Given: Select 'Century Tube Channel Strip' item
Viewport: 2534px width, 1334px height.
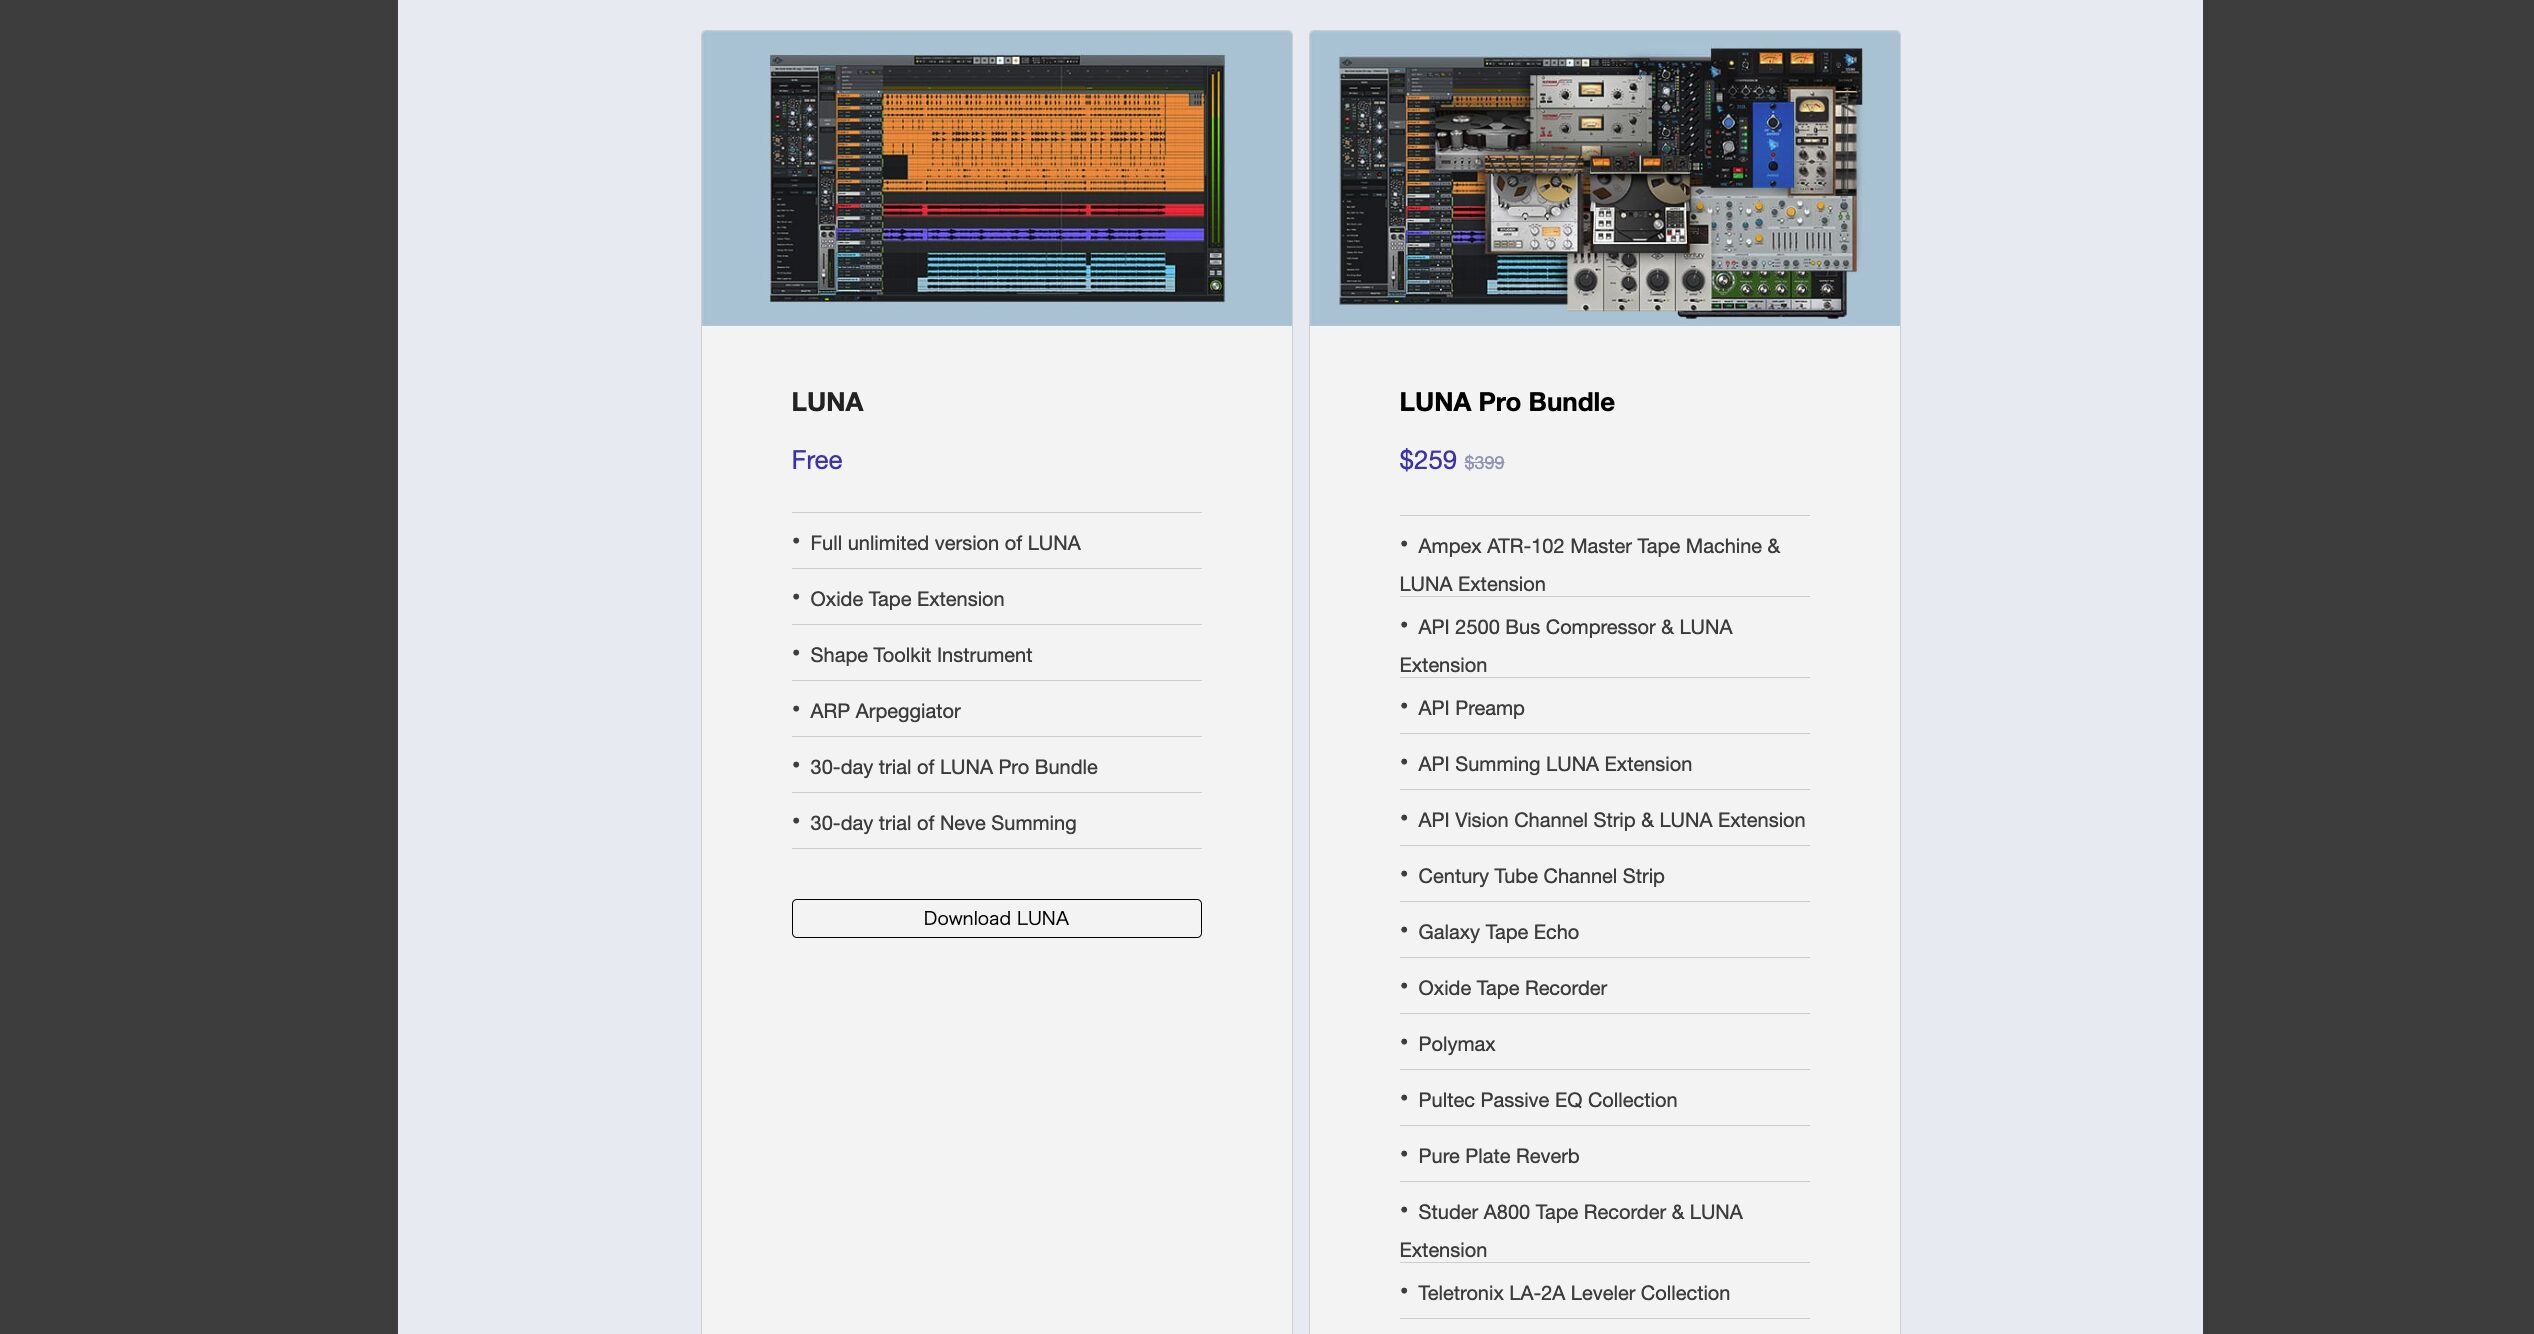Looking at the screenshot, I should click(1604, 876).
